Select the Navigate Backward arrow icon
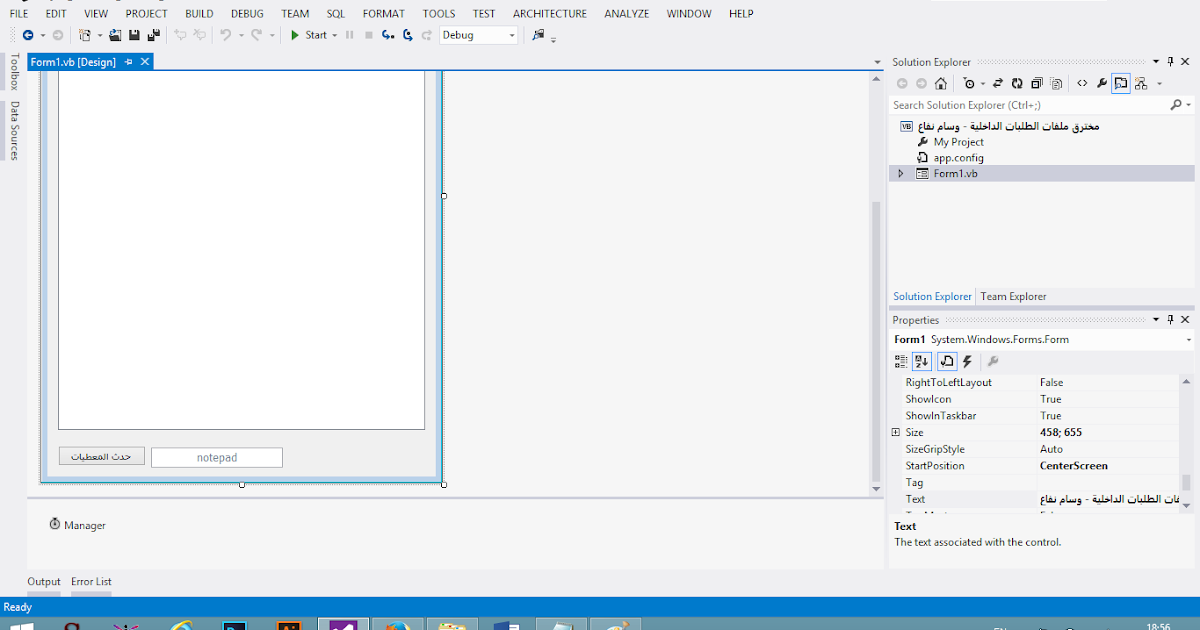The width and height of the screenshot is (1200, 630). pos(28,35)
